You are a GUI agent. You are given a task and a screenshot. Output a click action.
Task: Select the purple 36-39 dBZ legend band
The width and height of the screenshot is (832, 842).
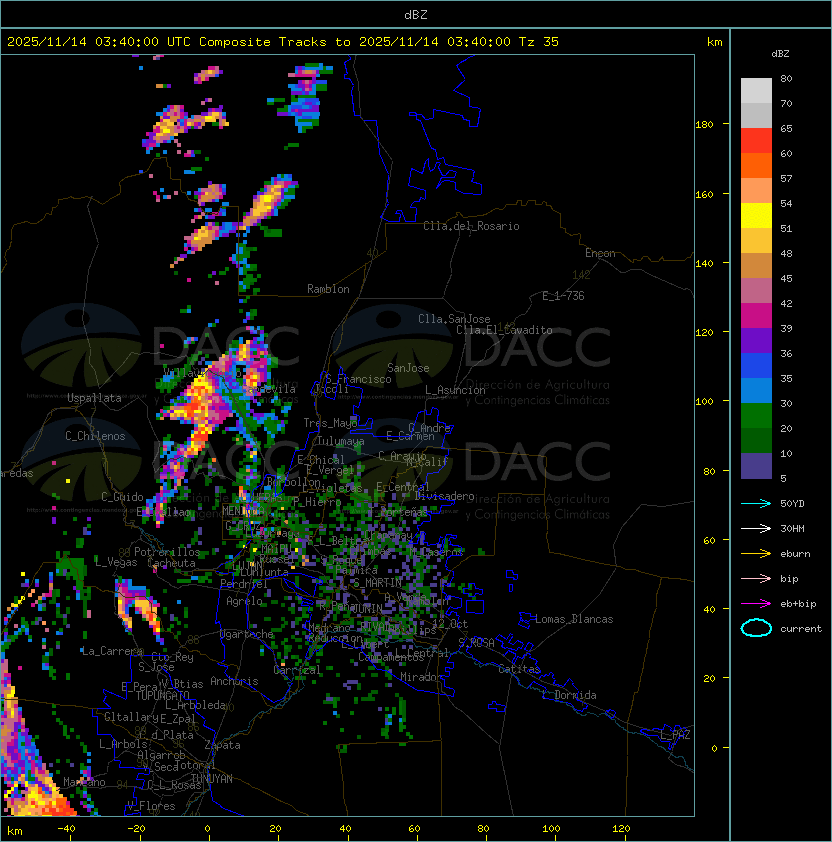pyautogui.click(x=756, y=340)
